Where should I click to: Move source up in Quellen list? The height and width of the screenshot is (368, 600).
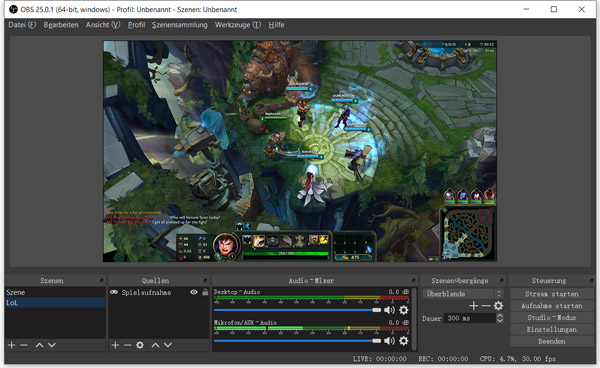[x=155, y=345]
